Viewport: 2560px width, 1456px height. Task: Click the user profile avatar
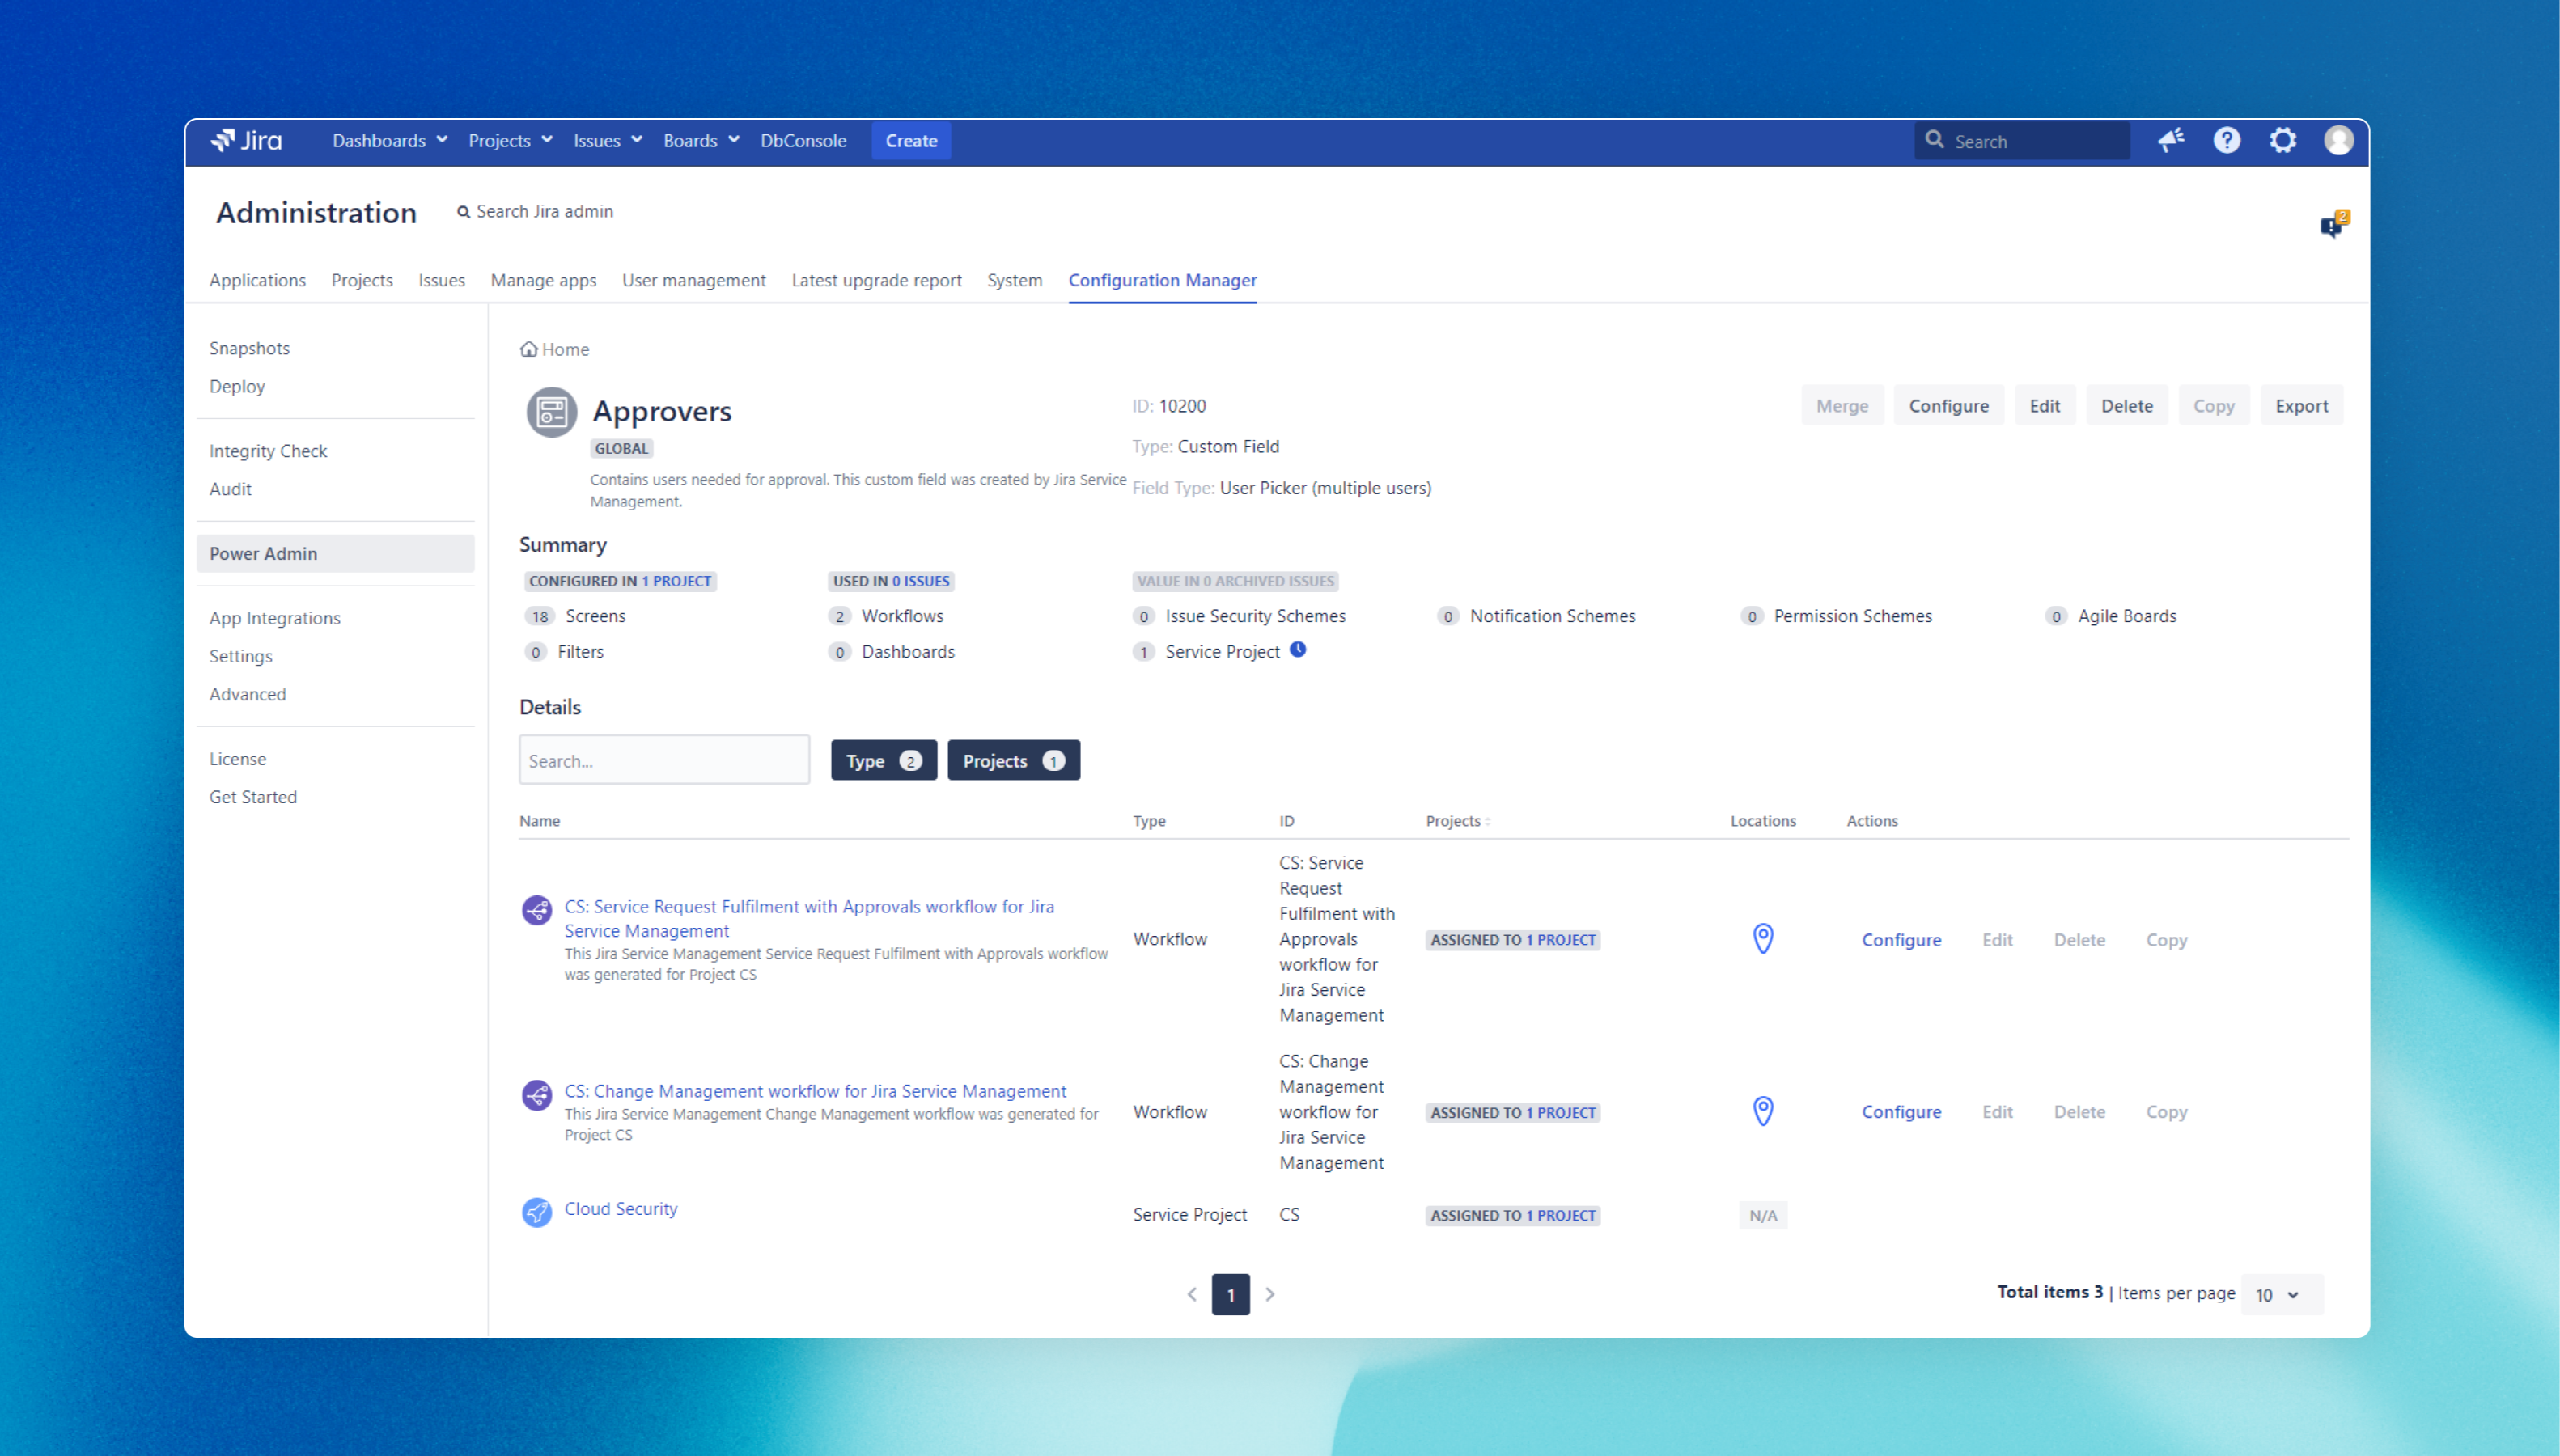[2338, 141]
